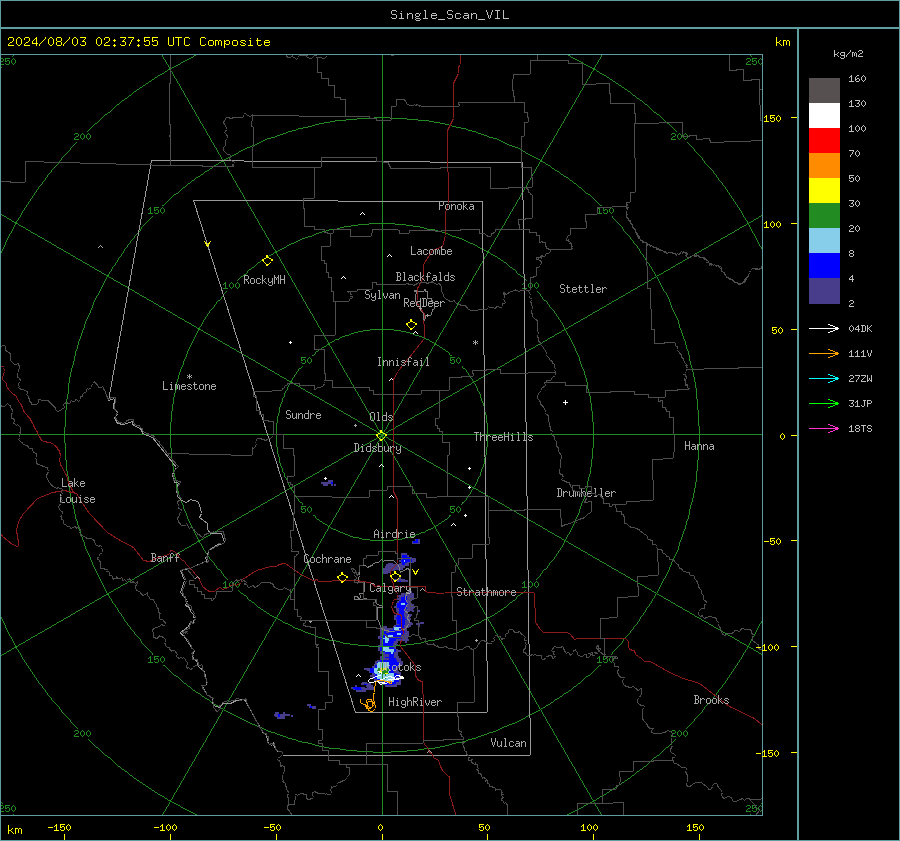Select the yellow diamond marker below RedDeer

click(x=411, y=325)
